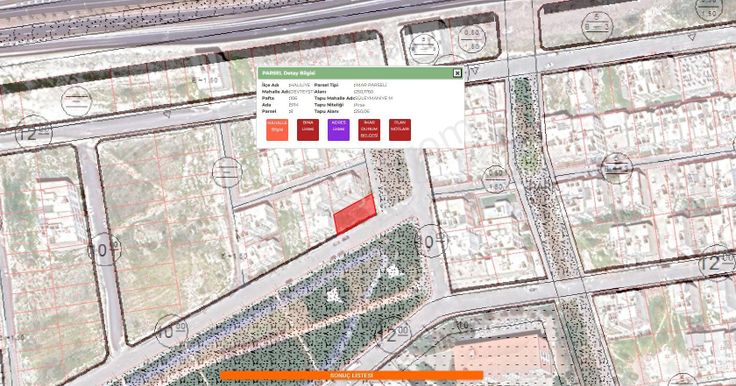This screenshot has width=736, height=386.
Task: Select the Tapu Mahalle Adı value
Action: 374,98
